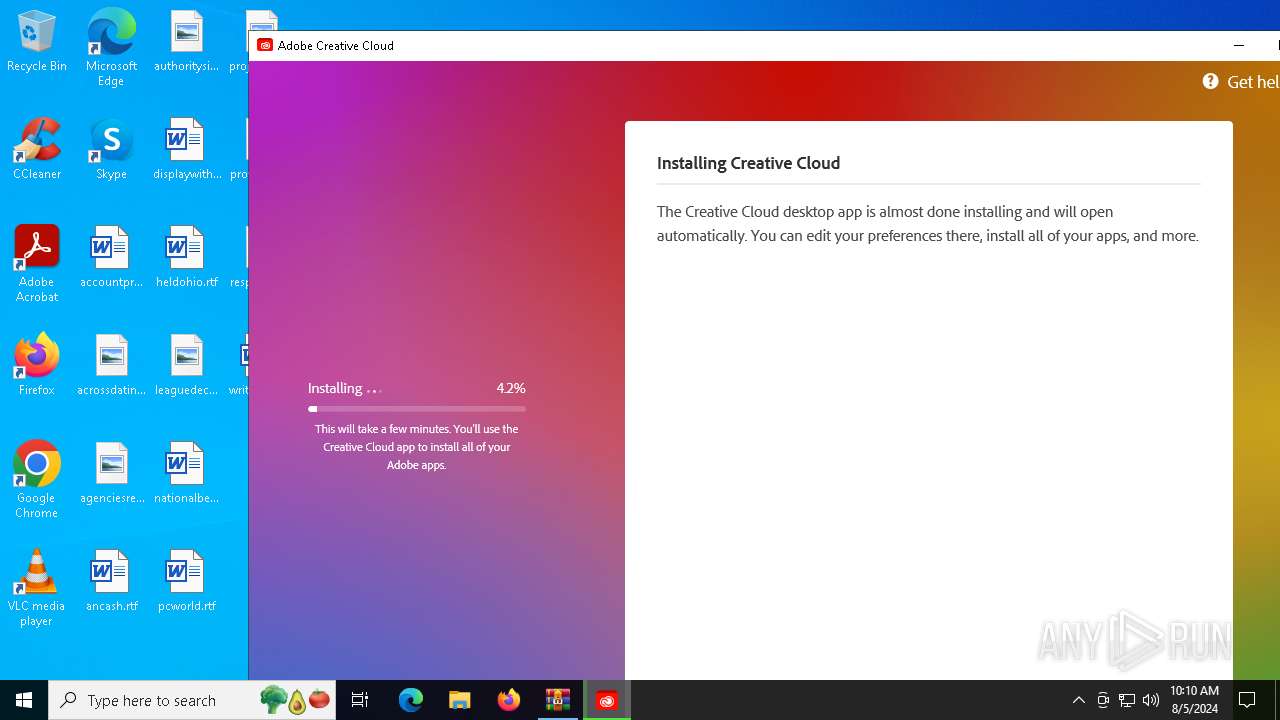Image resolution: width=1280 pixels, height=720 pixels.
Task: Launch Adobe Acrobat from desktop
Action: point(37,264)
